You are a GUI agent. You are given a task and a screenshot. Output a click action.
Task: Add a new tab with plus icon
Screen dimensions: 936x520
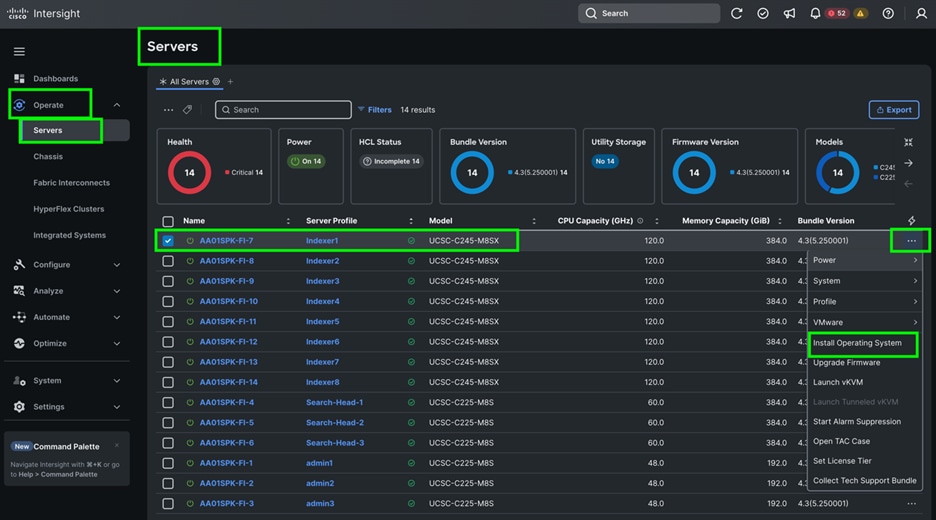[x=230, y=82]
